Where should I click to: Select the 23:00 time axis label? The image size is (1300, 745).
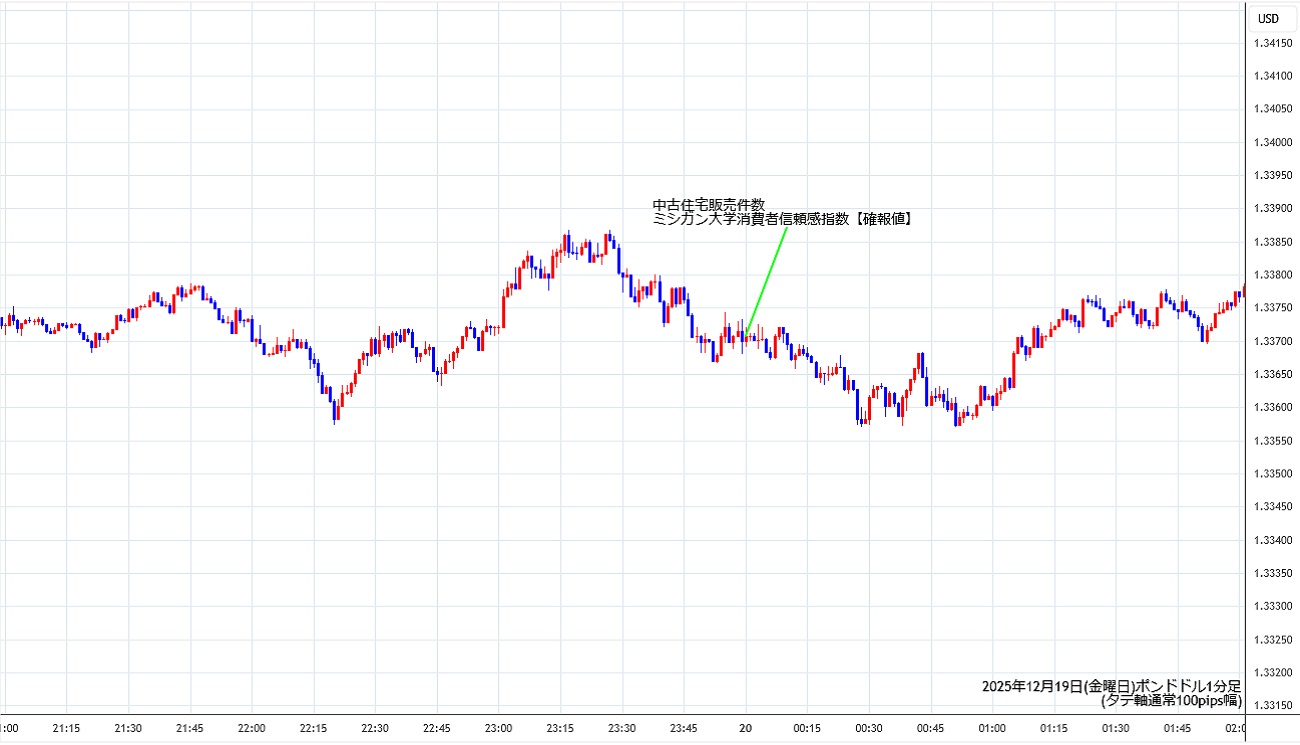499,729
